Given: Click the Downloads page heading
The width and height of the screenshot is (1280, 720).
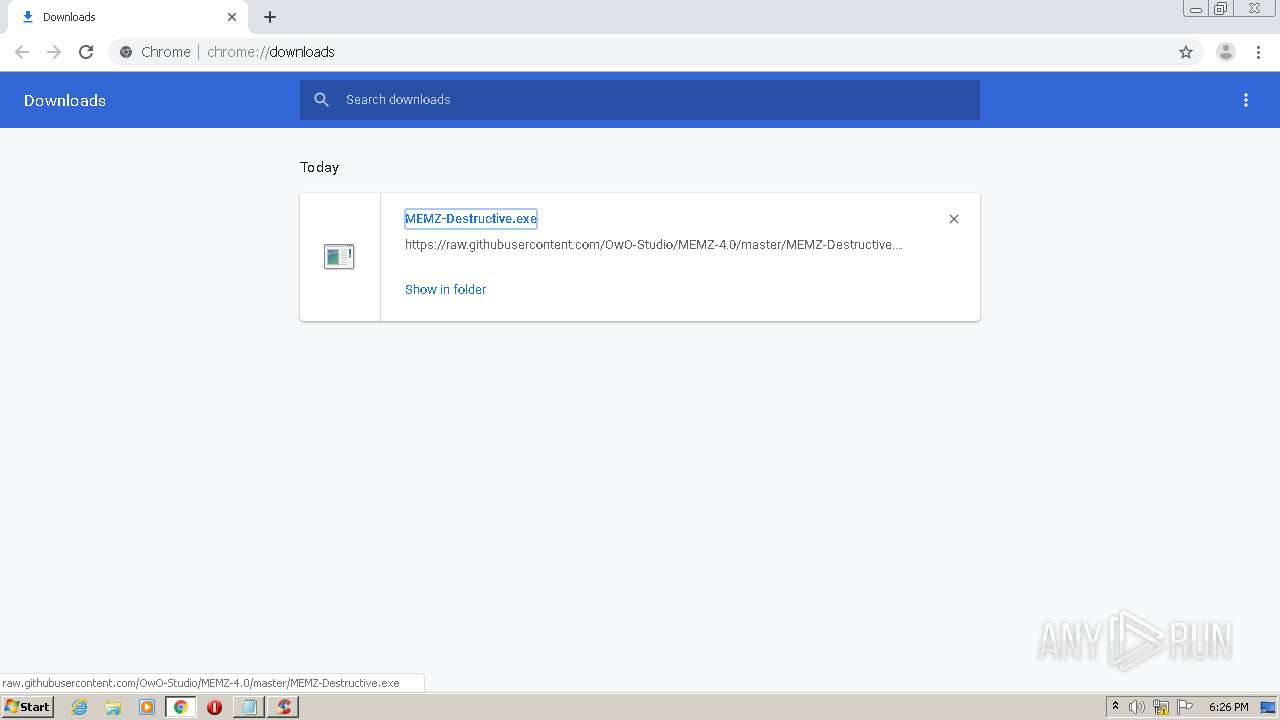Looking at the screenshot, I should (x=65, y=100).
